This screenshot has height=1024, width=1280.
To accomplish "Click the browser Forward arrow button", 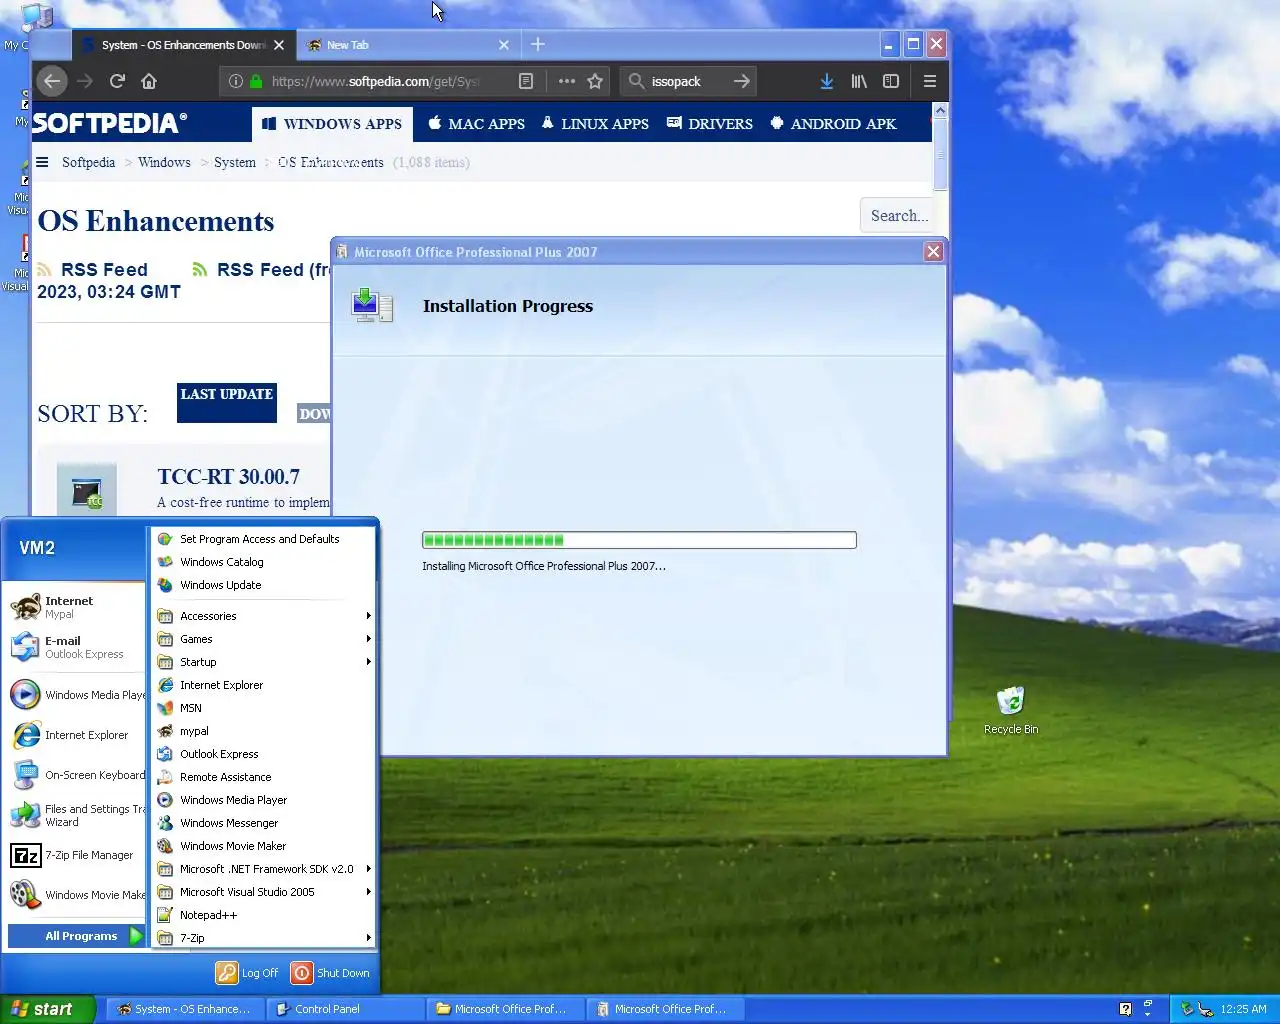I will tap(85, 81).
